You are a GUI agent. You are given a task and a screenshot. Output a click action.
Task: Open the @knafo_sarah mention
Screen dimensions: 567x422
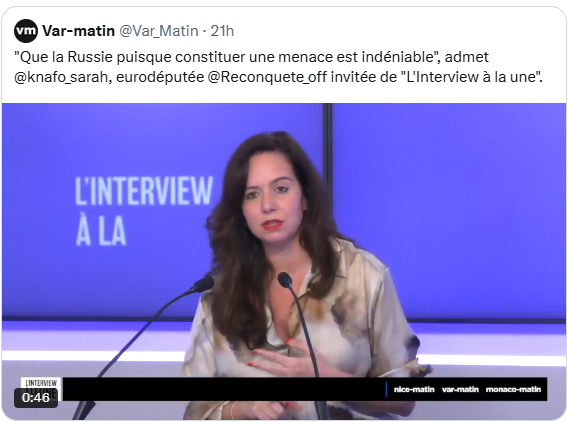click(x=63, y=77)
